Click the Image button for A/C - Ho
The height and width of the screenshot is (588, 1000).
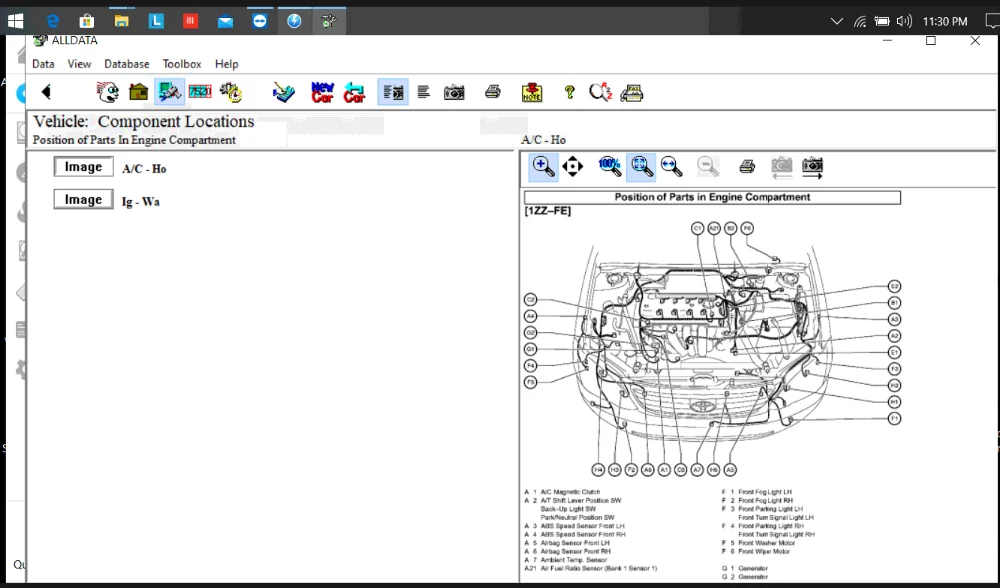83,168
